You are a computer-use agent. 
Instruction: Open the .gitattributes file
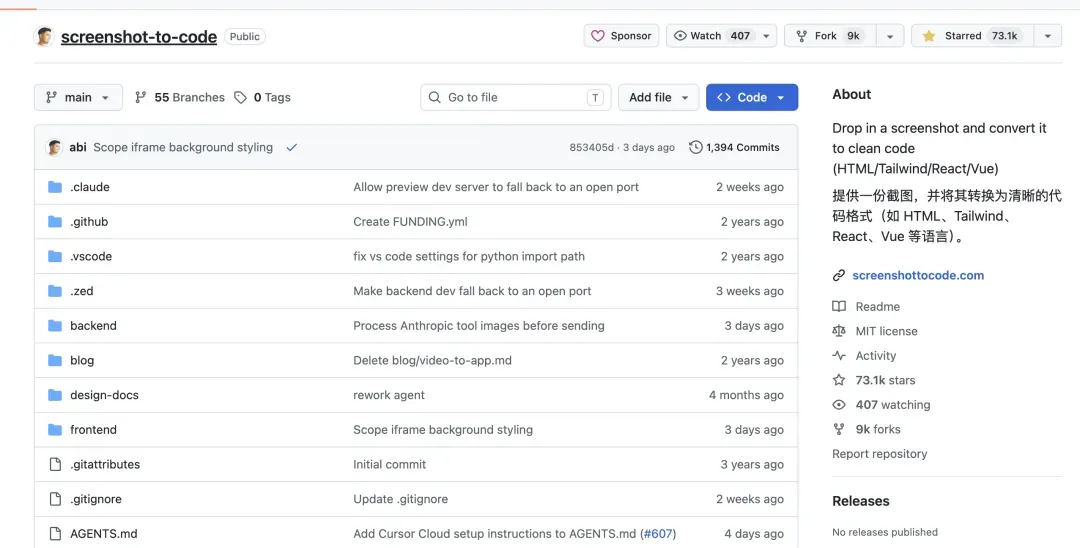click(105, 464)
